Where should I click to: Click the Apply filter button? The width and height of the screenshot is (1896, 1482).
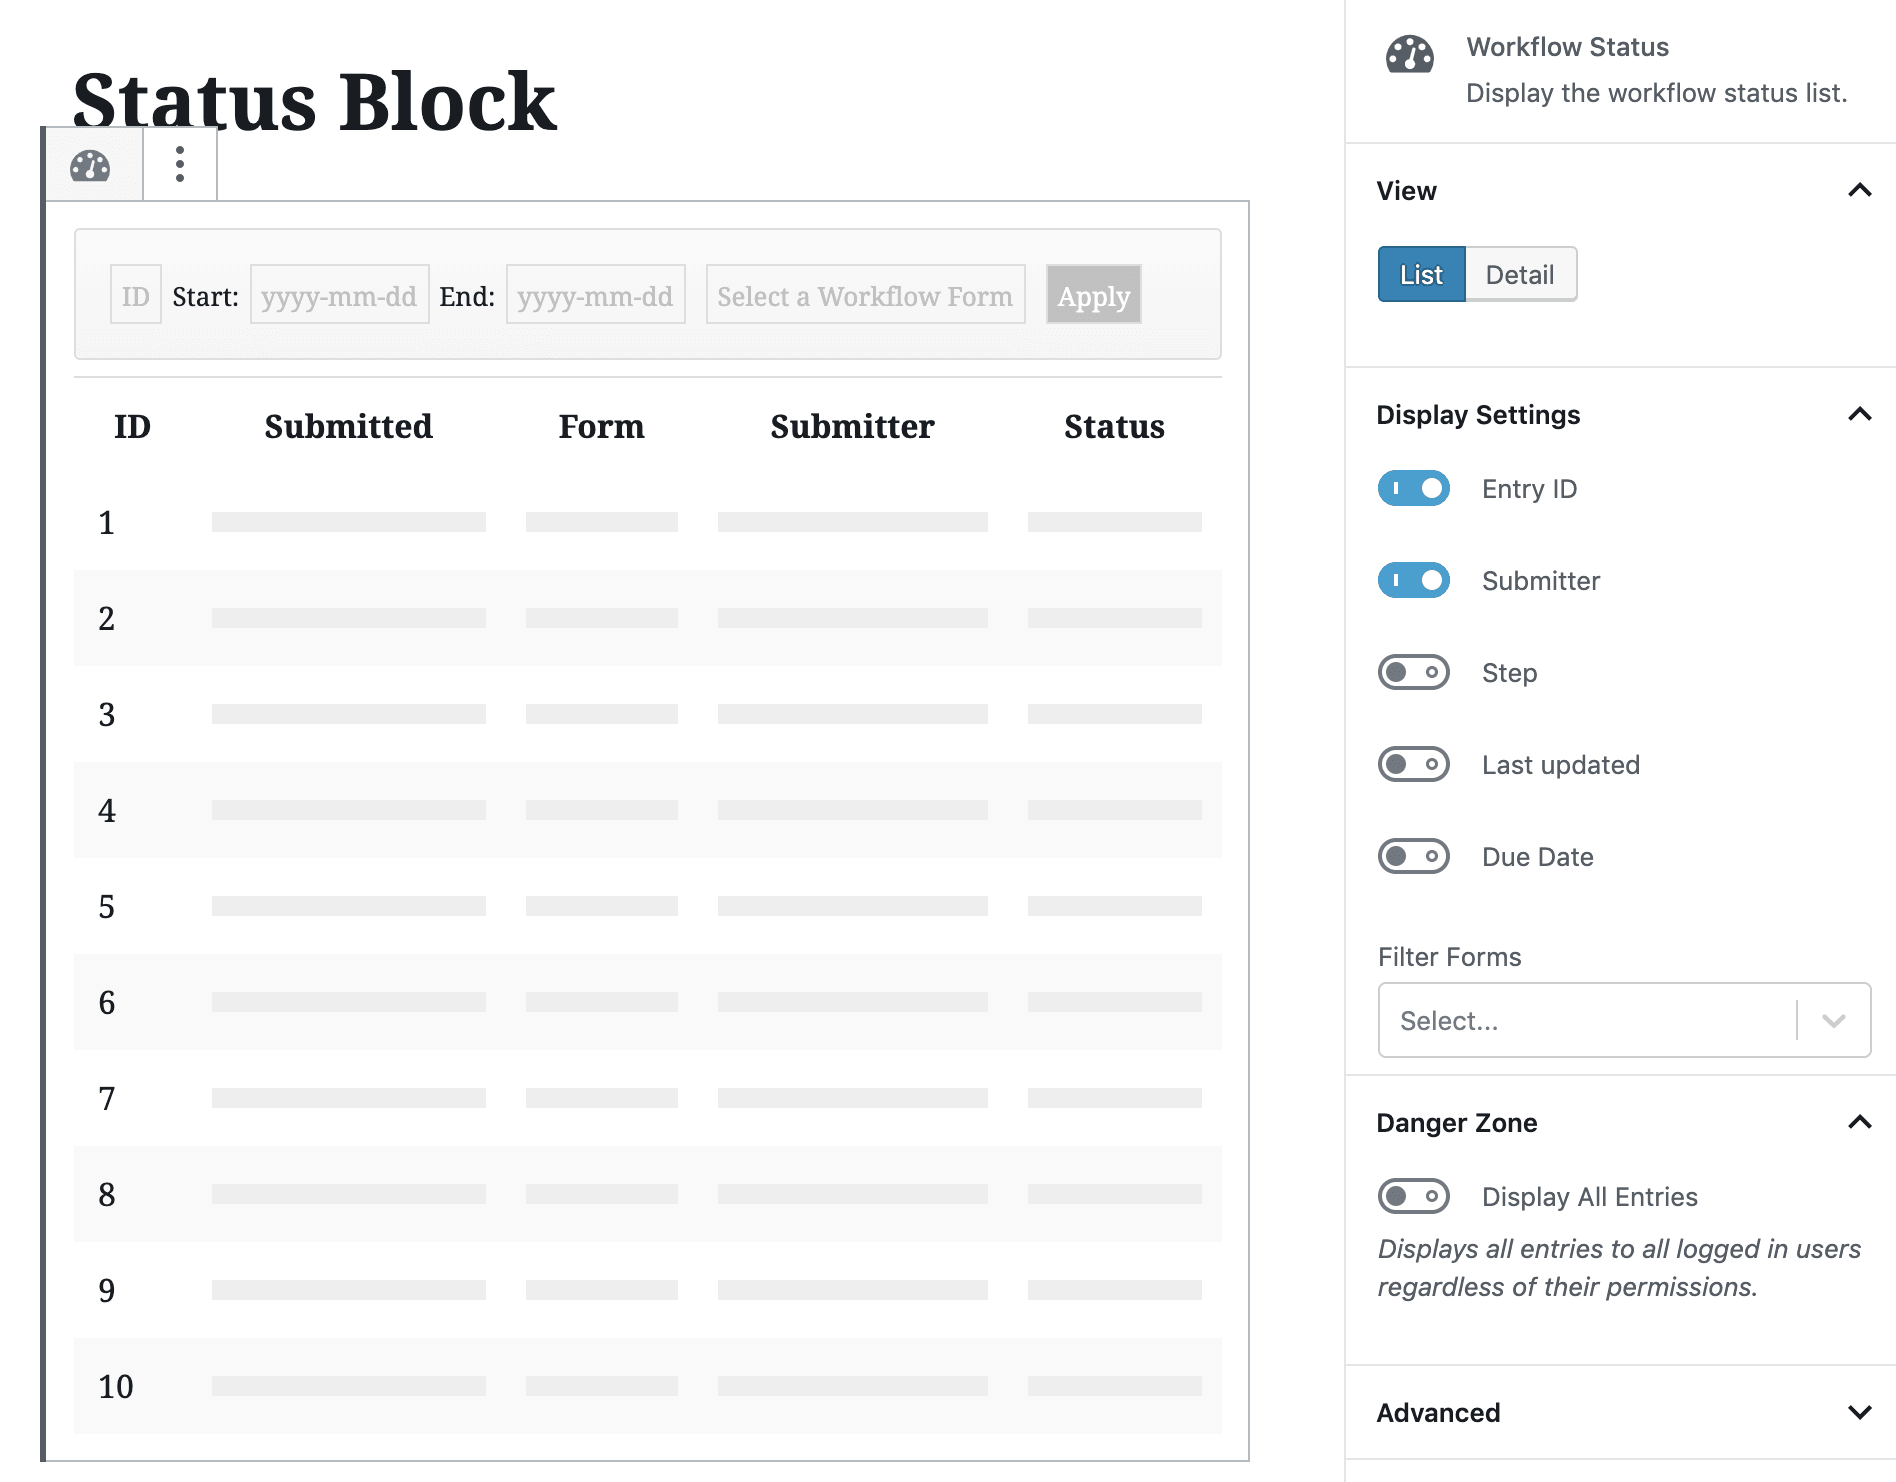pos(1092,295)
